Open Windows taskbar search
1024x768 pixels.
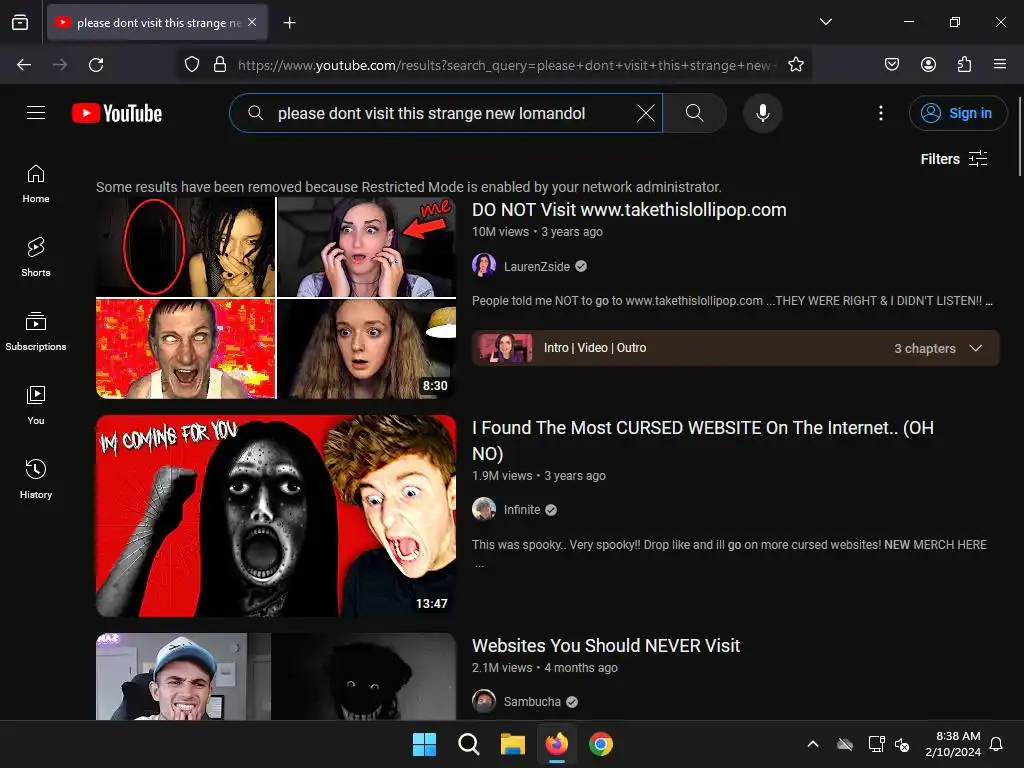pos(468,744)
